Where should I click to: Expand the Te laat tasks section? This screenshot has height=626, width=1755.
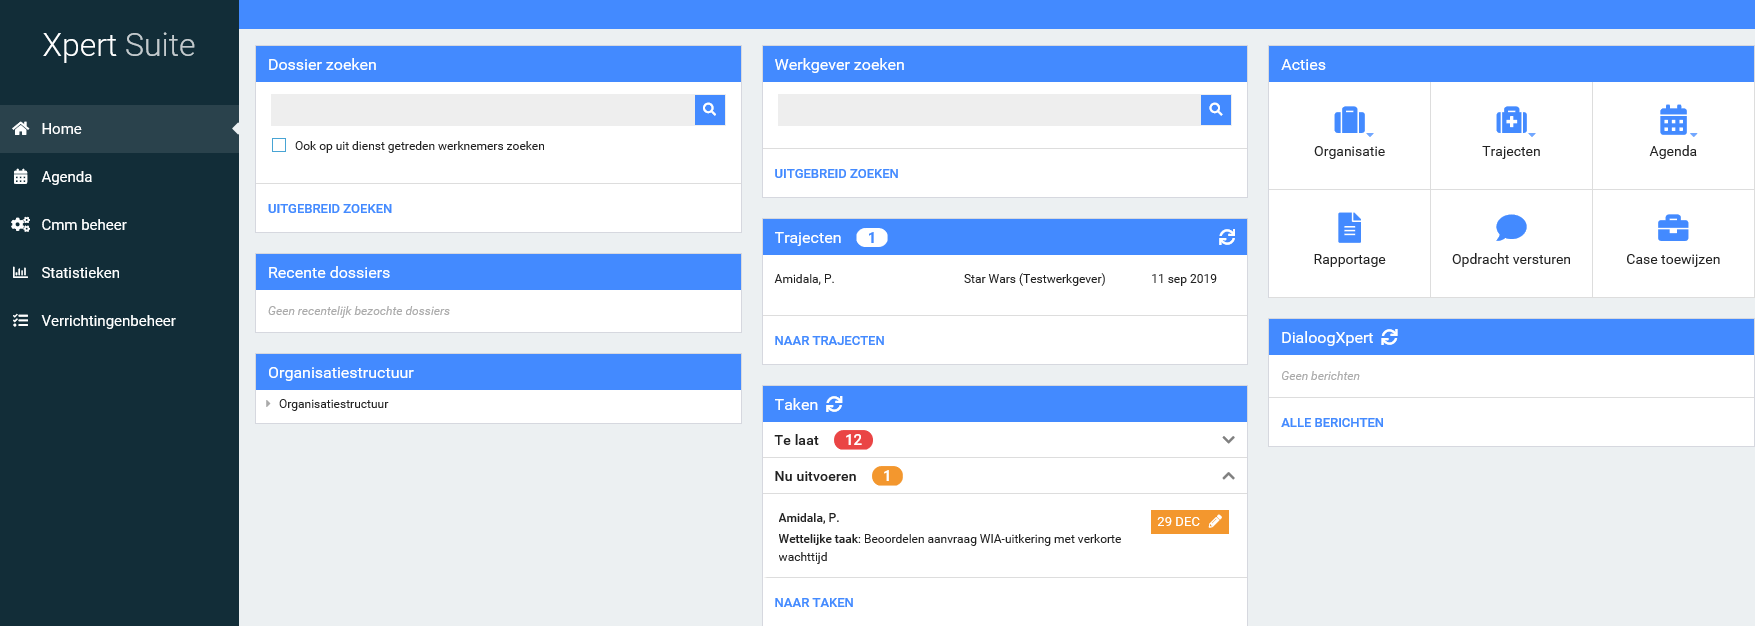coord(1228,440)
